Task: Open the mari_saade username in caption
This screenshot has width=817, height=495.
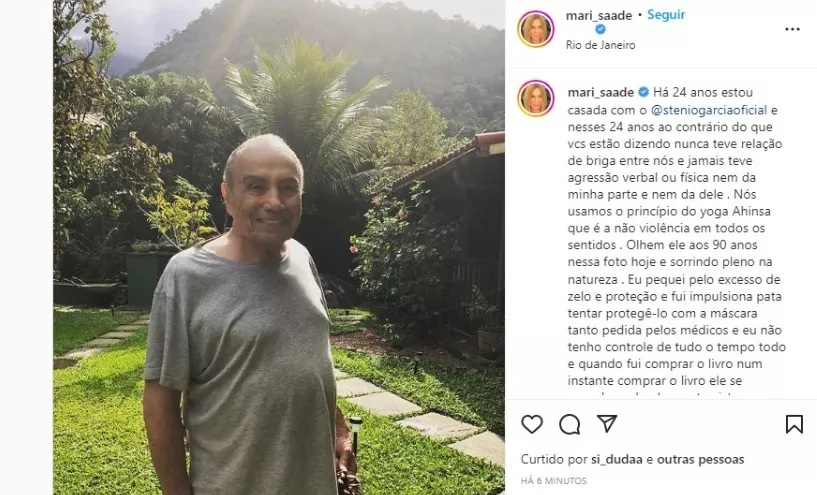Action: pos(601,92)
